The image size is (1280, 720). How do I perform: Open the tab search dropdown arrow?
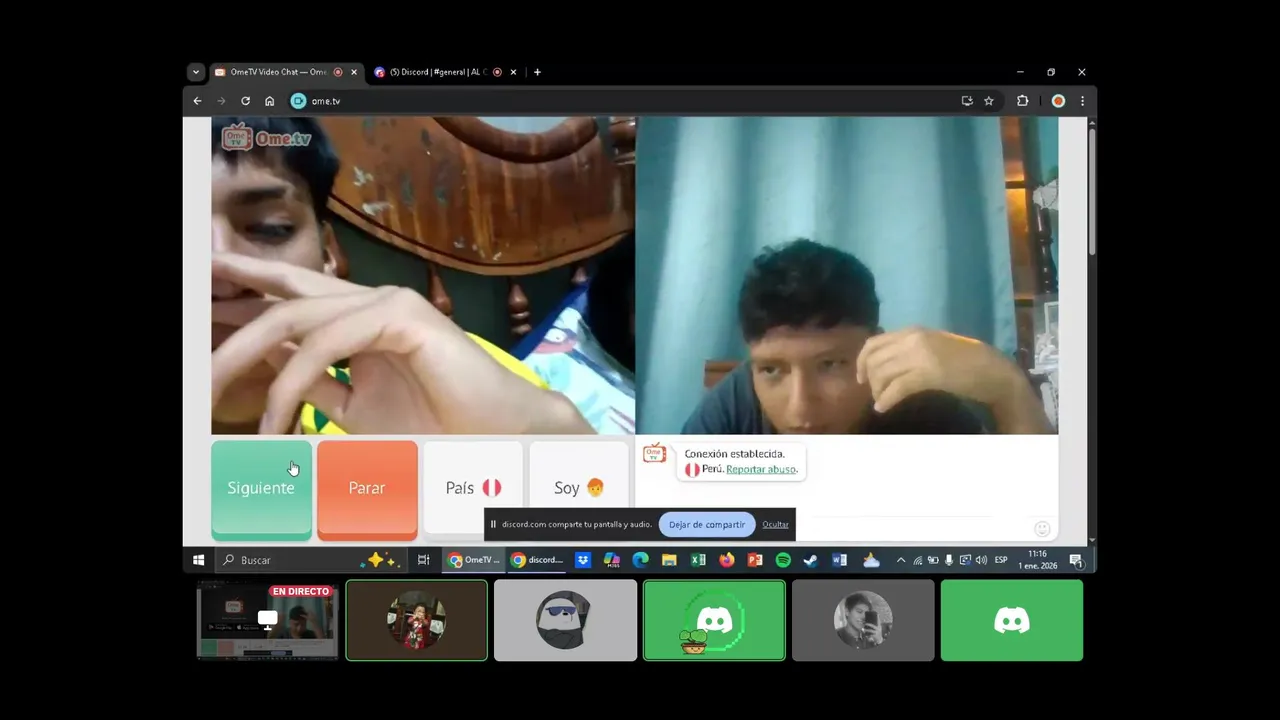point(196,72)
